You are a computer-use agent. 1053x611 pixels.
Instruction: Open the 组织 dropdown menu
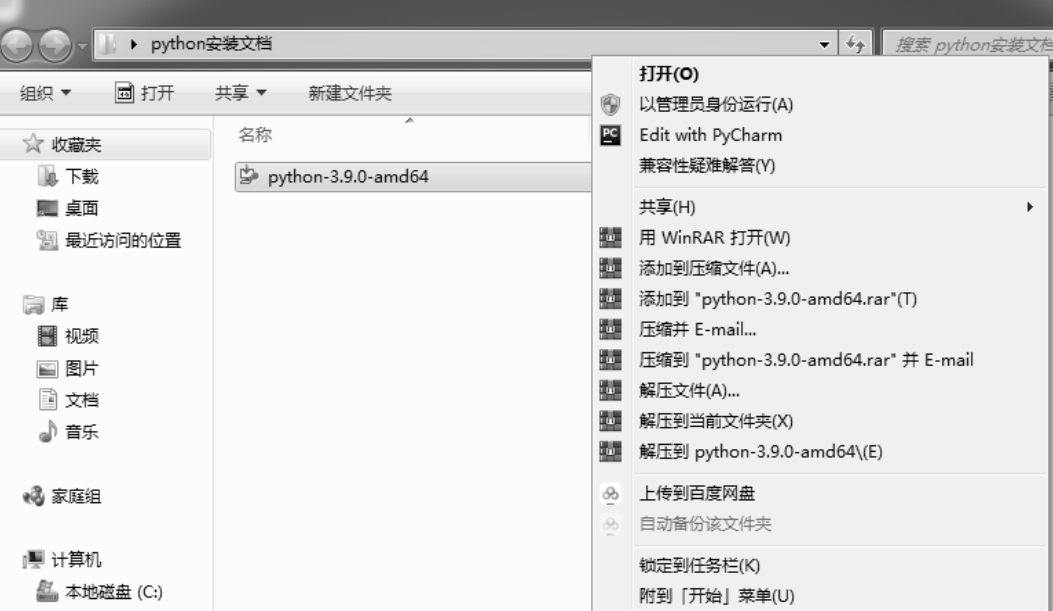pos(45,93)
